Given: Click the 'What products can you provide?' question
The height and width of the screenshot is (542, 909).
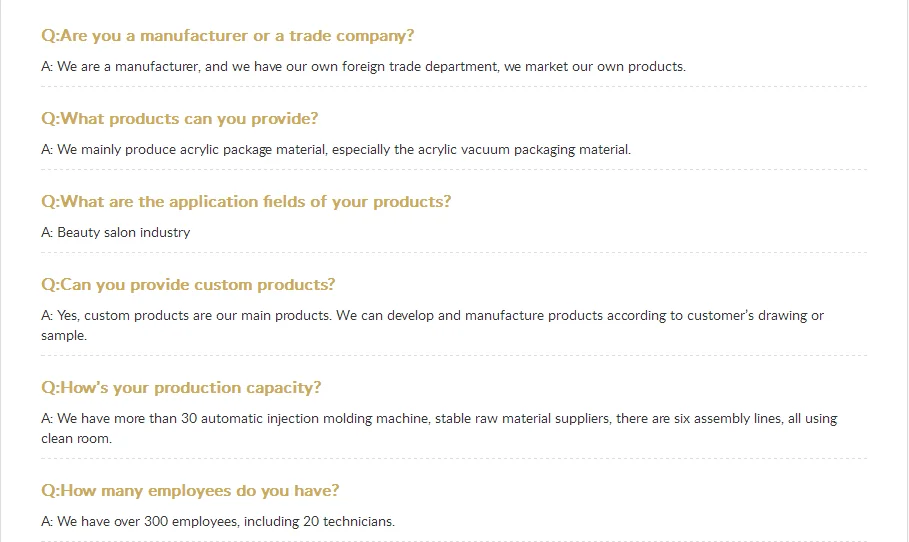Looking at the screenshot, I should click(x=179, y=119).
